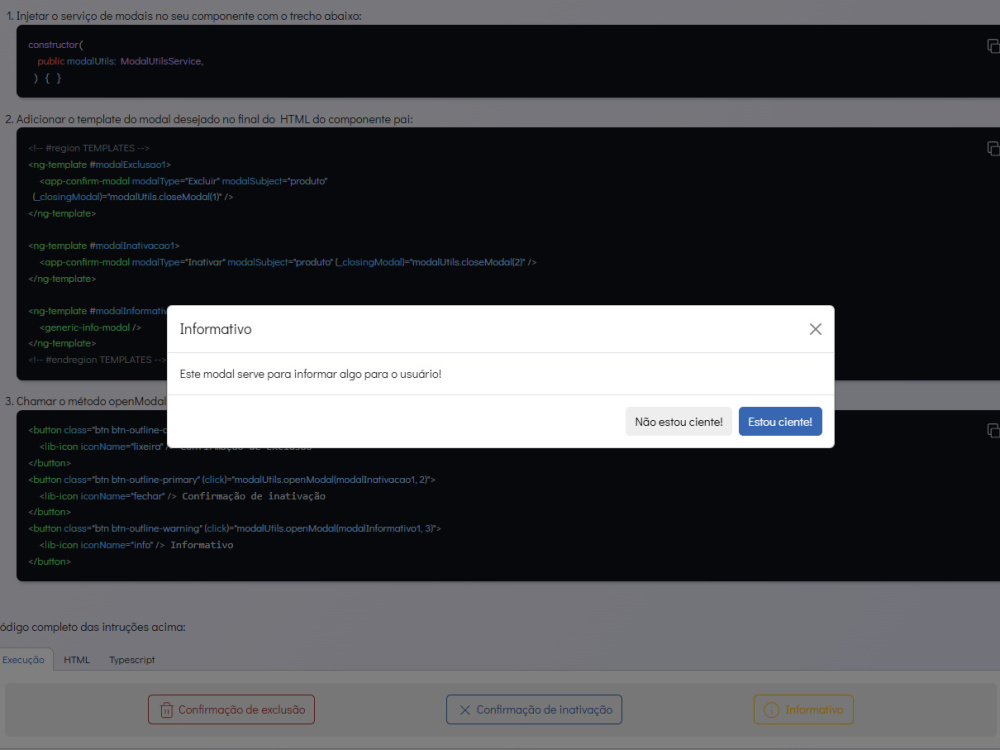Viewport: 1000px width, 750px height.
Task: Click the 'Estou ciente!' button
Action: (780, 422)
